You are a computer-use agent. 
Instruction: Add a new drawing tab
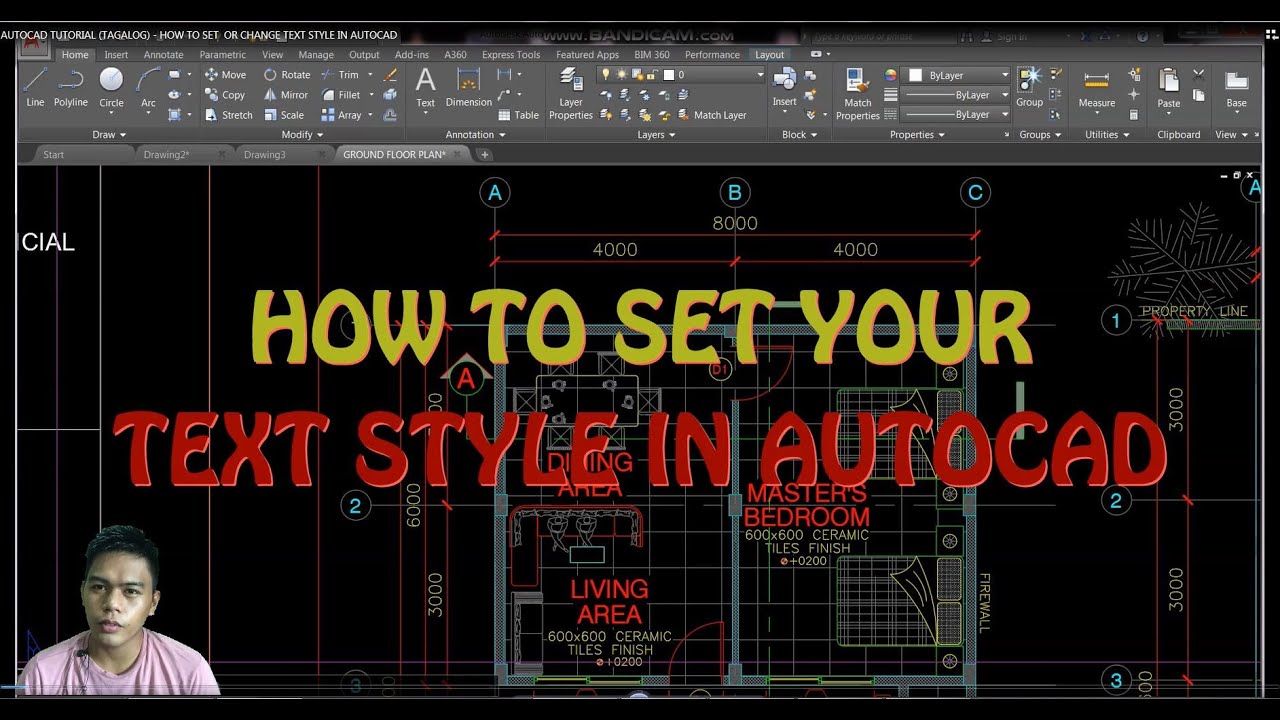485,155
